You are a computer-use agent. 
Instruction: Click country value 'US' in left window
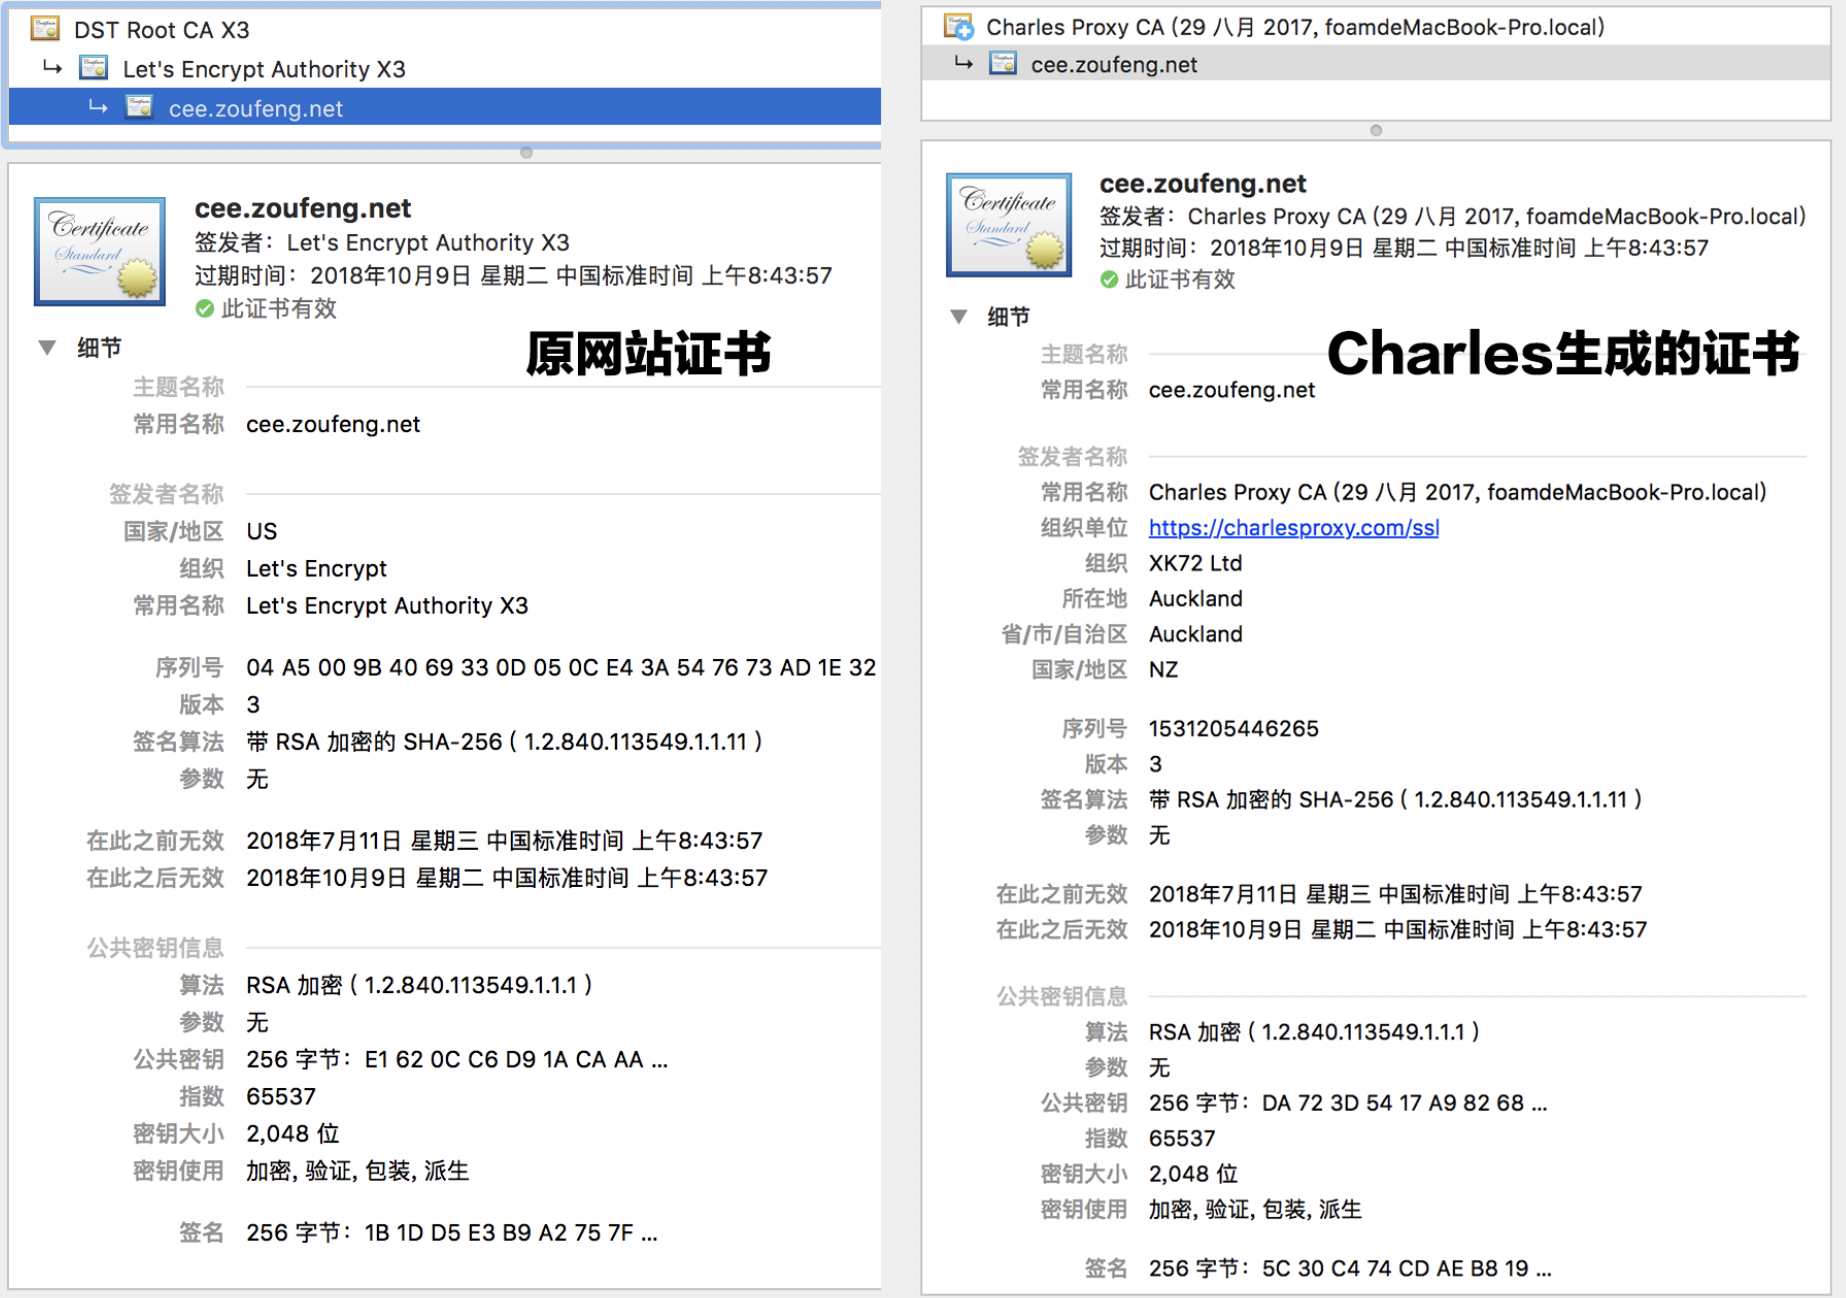[x=262, y=532]
